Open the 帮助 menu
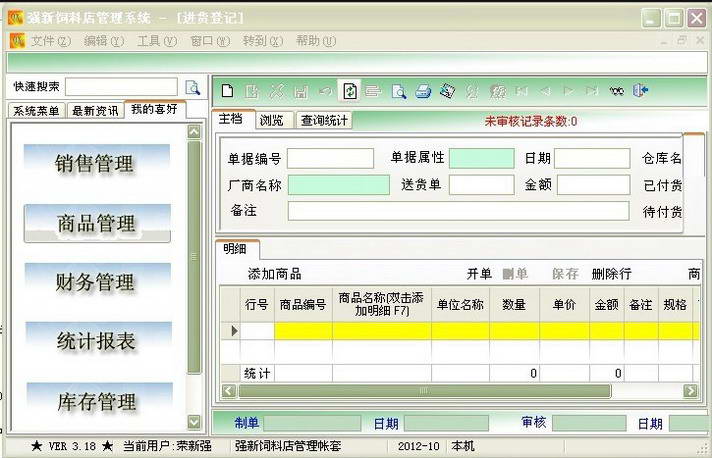The height and width of the screenshot is (458, 712). (x=316, y=41)
